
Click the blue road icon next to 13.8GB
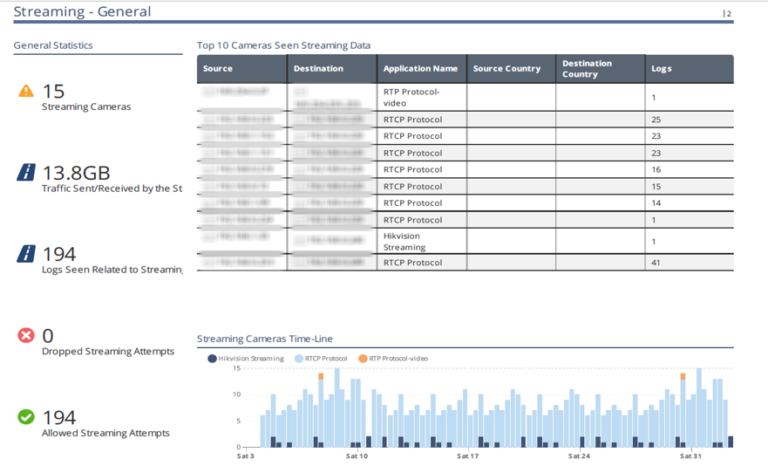pos(26,172)
